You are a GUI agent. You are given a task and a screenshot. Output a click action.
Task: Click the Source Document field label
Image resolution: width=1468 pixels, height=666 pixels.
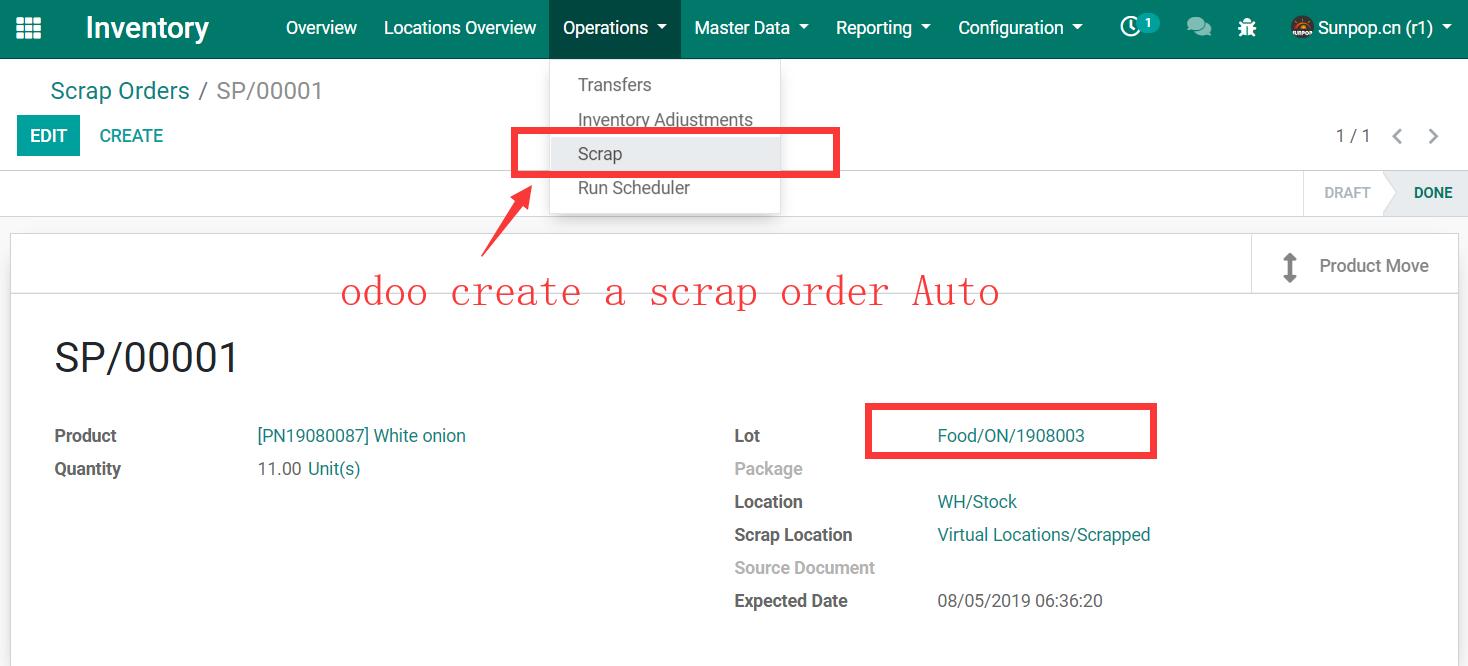point(805,568)
